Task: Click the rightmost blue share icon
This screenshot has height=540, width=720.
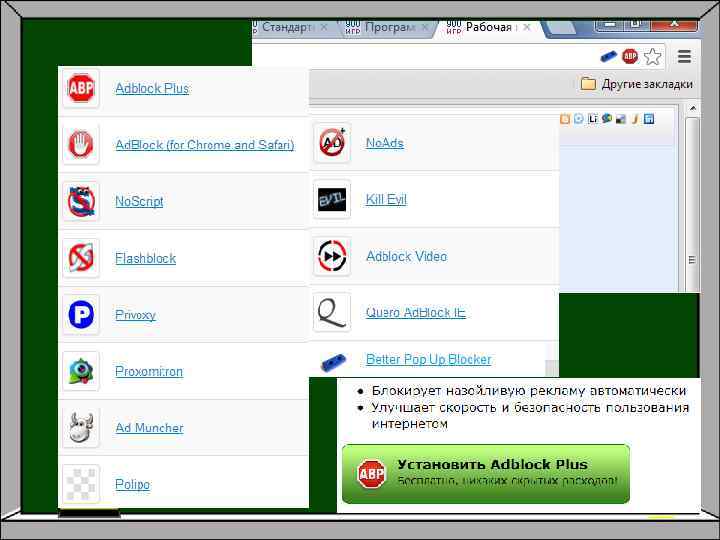Action: [x=649, y=119]
